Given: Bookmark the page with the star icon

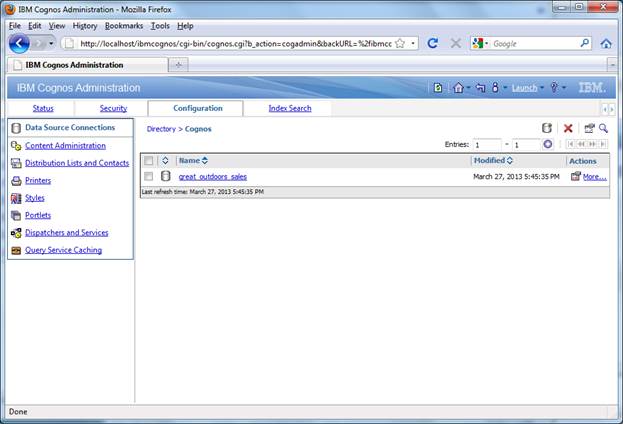Looking at the screenshot, I should click(x=400, y=43).
